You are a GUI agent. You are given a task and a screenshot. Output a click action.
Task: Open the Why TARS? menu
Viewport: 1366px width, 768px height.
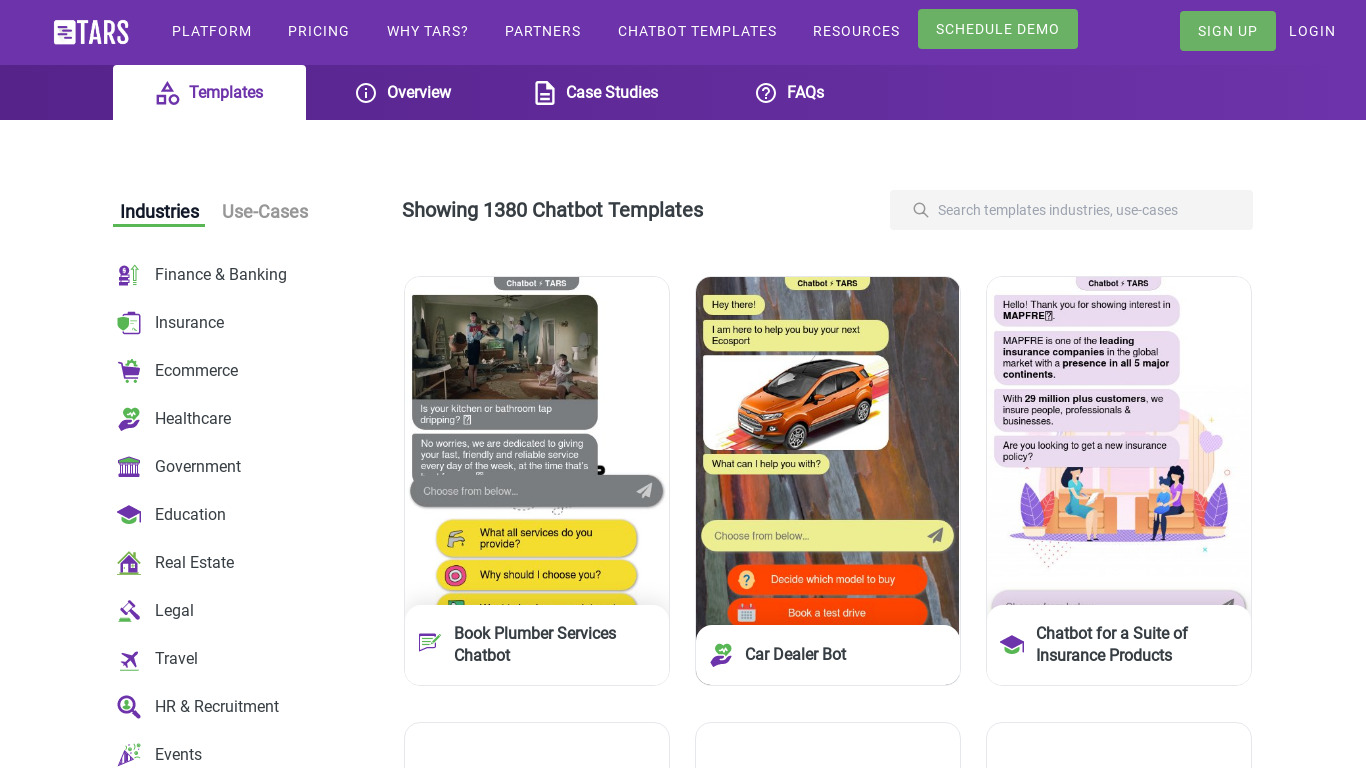coord(427,31)
